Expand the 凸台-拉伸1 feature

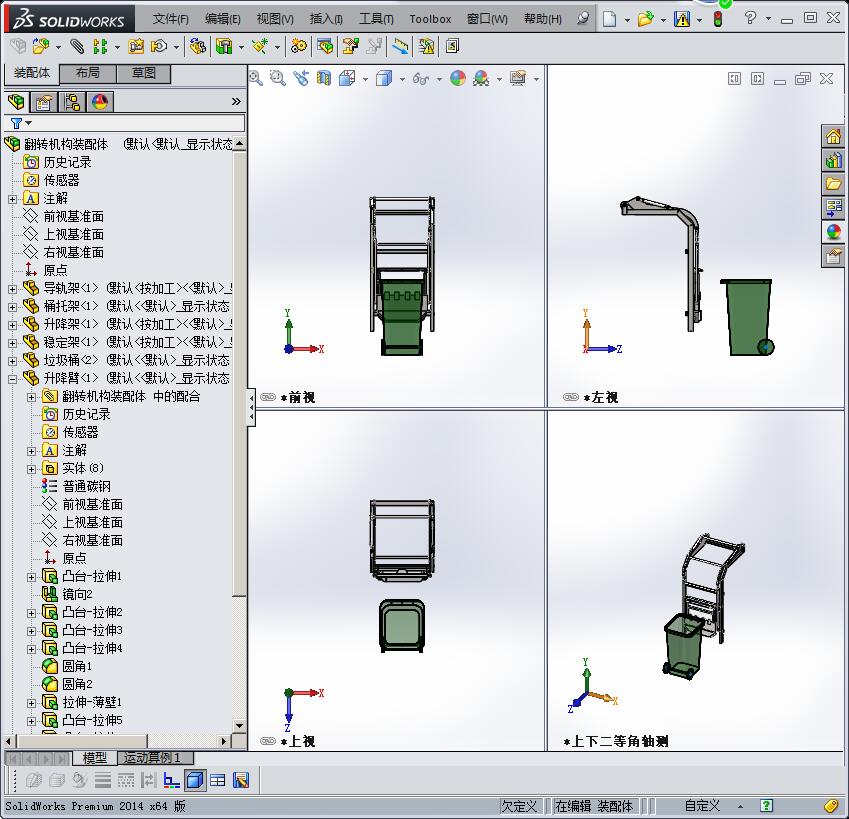click(31, 578)
